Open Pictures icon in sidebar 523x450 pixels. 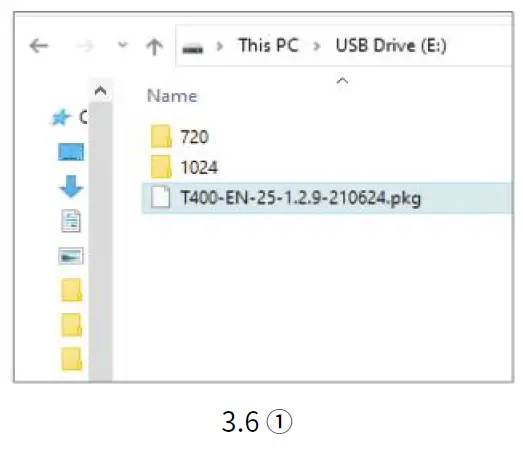[x=71, y=256]
